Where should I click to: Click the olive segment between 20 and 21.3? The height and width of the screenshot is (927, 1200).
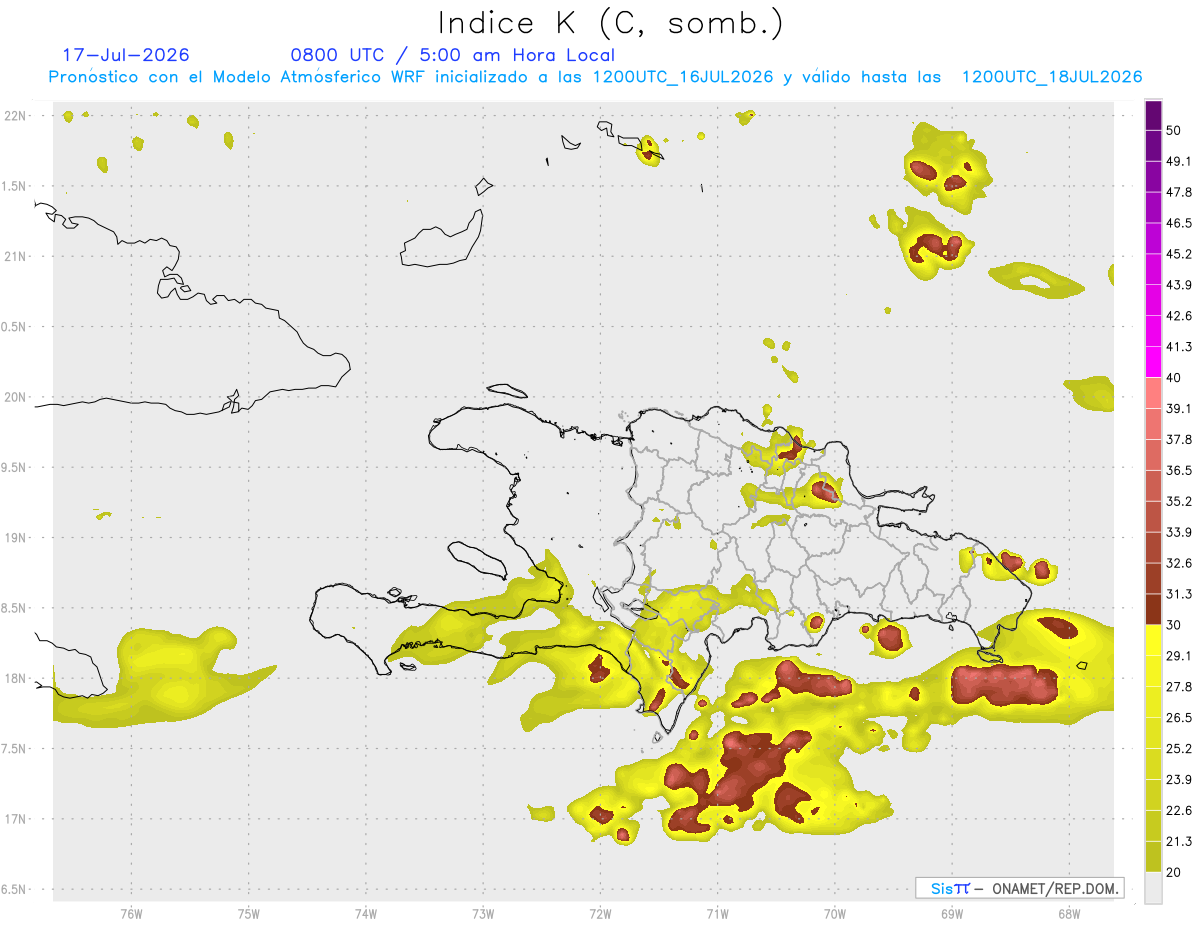coord(1153,856)
